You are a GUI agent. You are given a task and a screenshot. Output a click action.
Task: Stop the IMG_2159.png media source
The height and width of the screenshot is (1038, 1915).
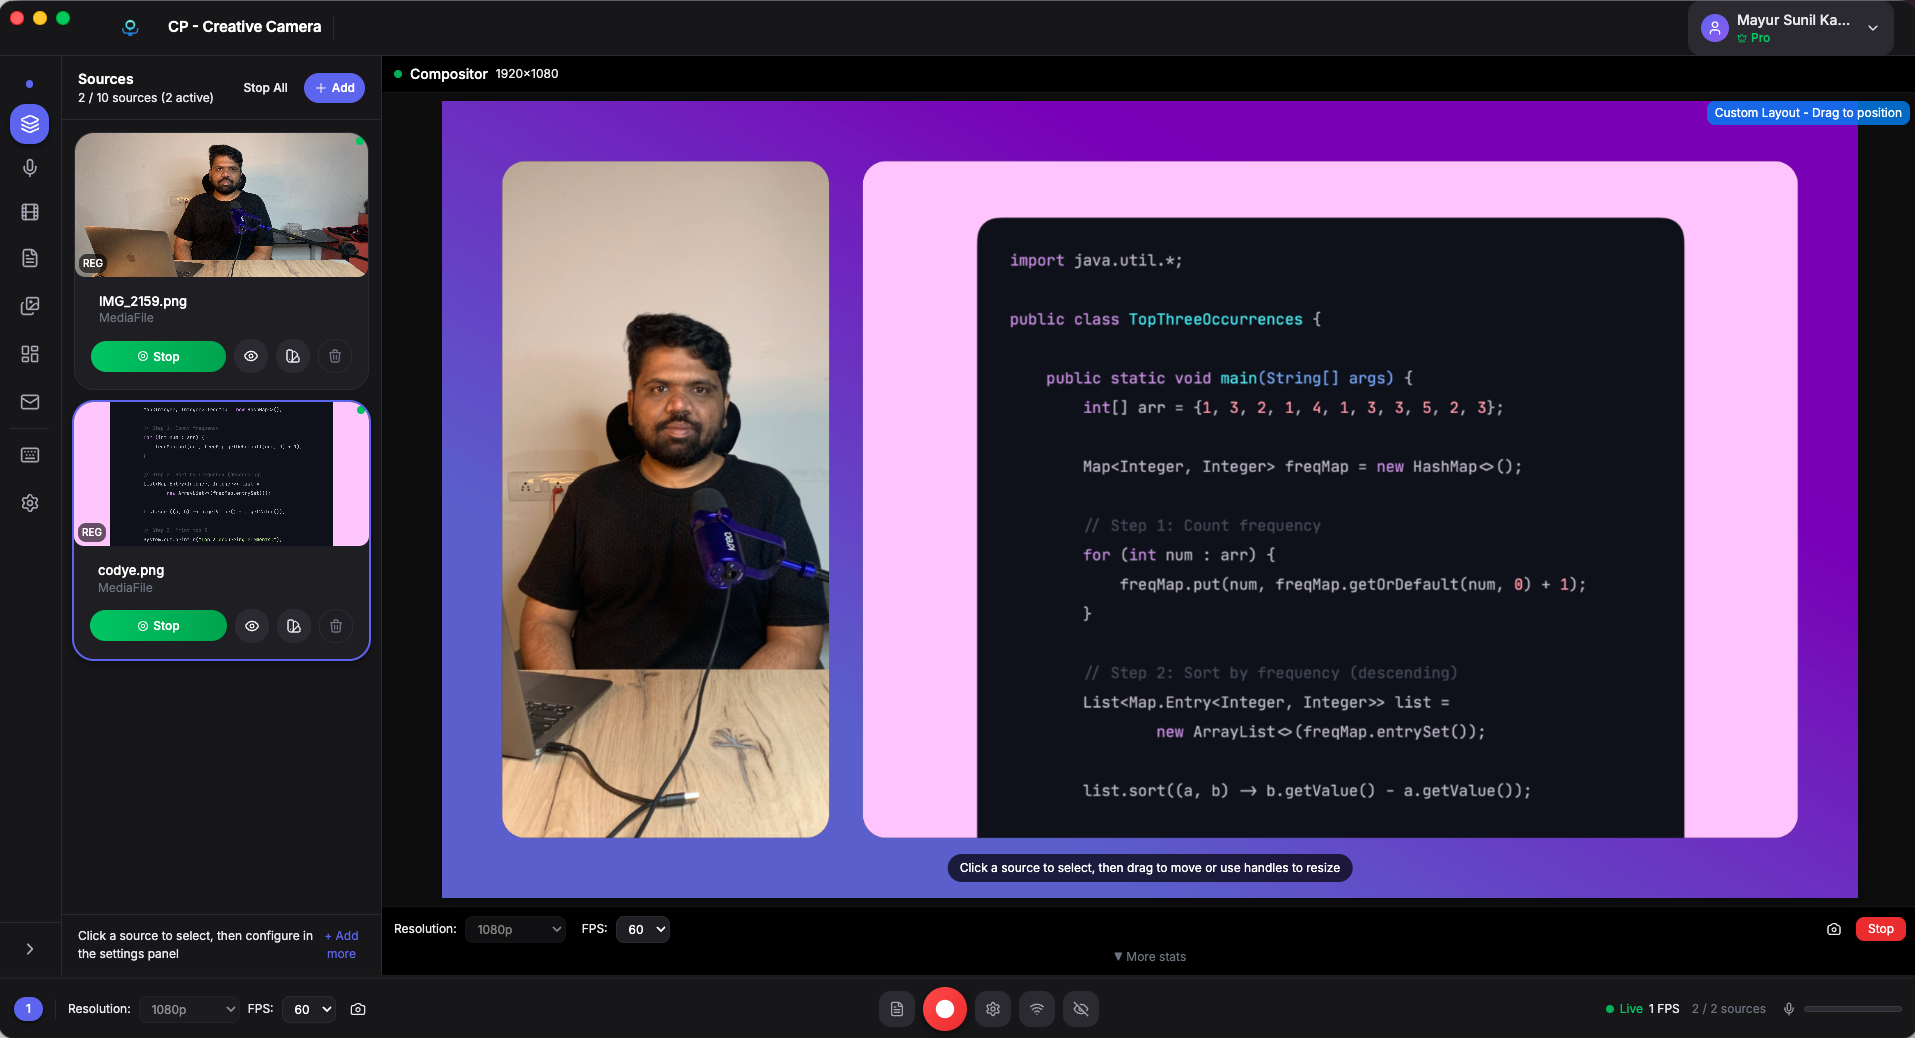pos(157,356)
